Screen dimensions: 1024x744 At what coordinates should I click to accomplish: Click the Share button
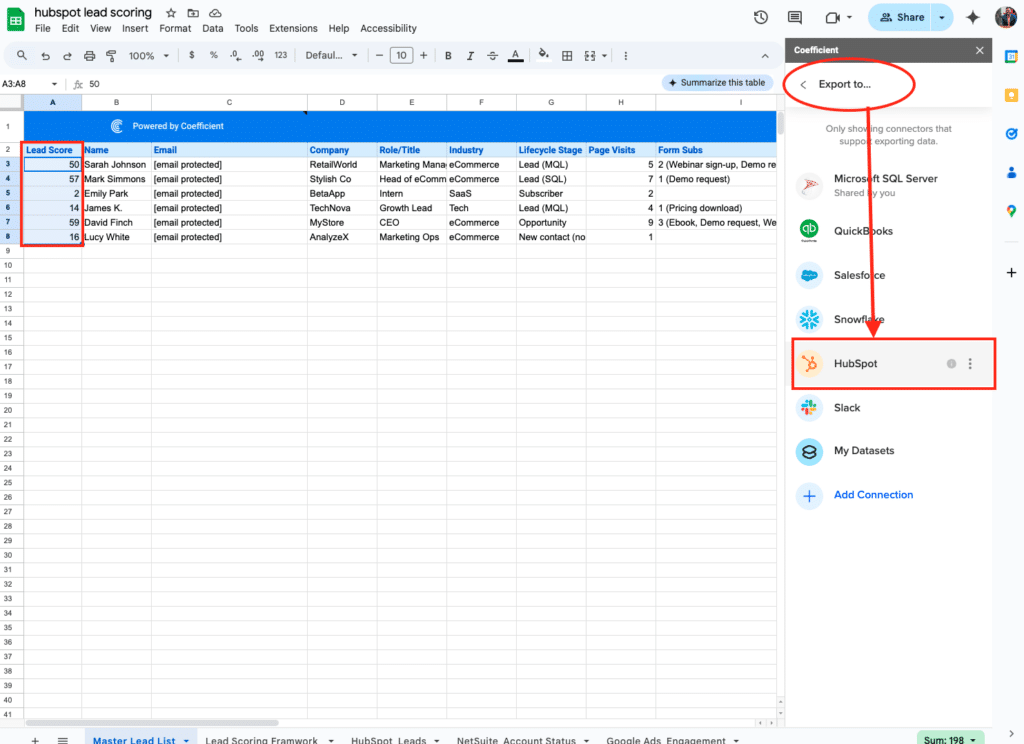901,18
